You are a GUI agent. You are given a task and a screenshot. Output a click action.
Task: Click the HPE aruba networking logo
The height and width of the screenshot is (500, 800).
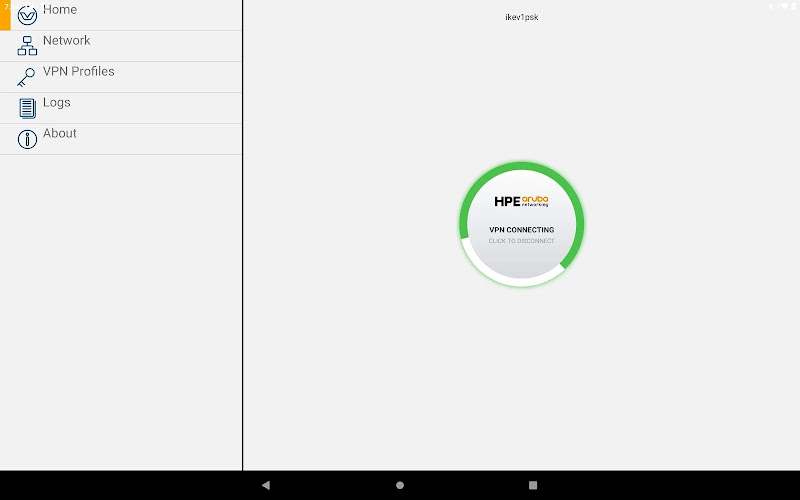tap(521, 201)
